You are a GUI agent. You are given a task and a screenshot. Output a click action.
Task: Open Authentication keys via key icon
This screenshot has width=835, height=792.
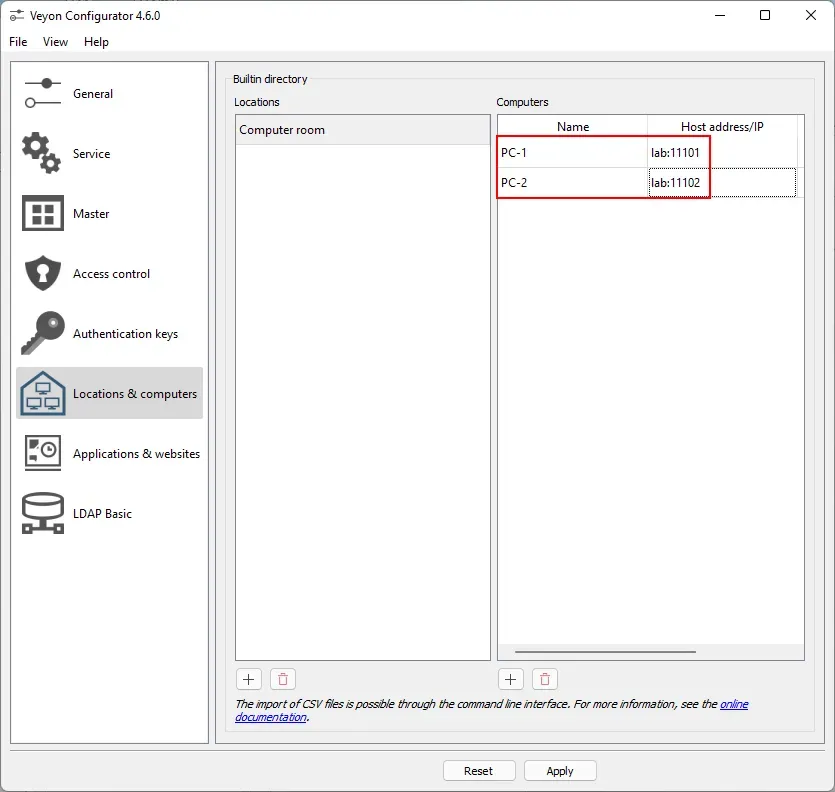tap(43, 333)
